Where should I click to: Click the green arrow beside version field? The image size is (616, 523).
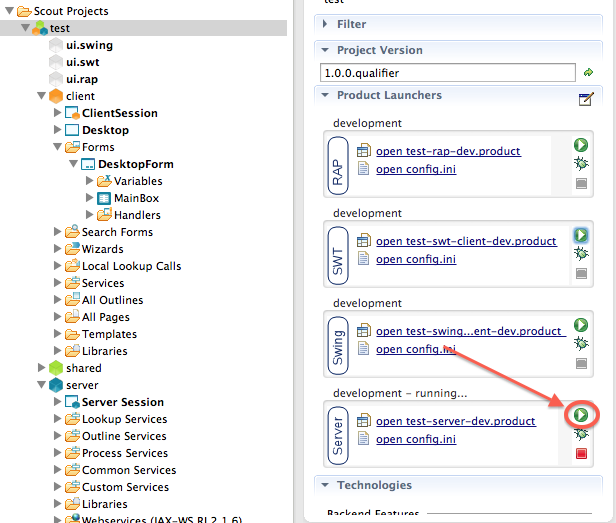pos(589,73)
